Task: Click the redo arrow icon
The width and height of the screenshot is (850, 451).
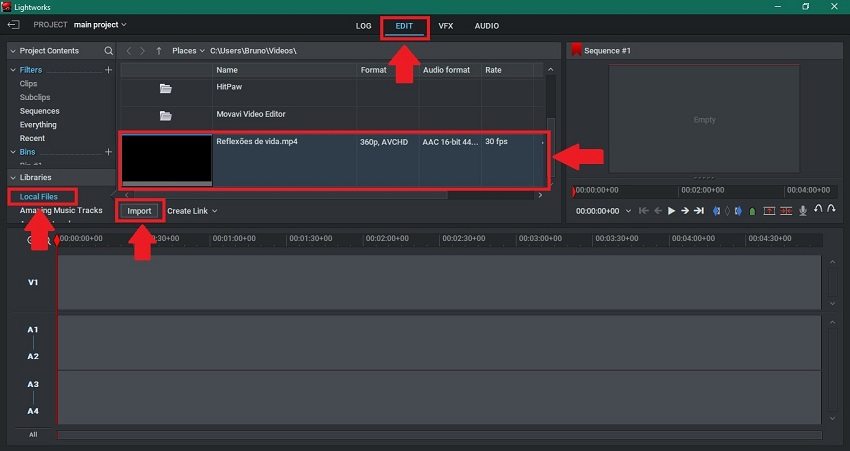Action: (x=832, y=210)
